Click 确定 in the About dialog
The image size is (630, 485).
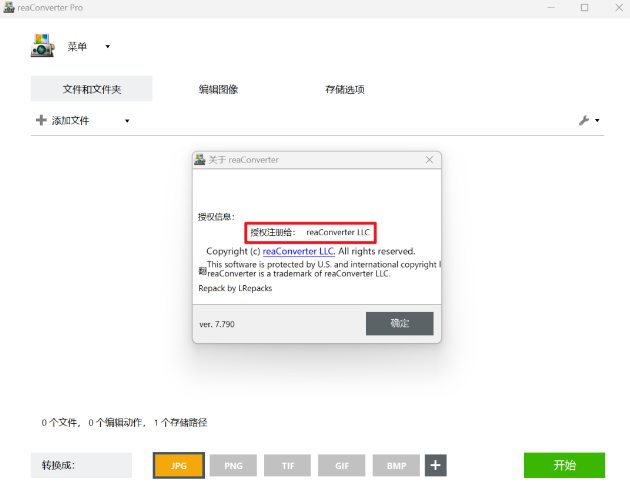coord(399,323)
